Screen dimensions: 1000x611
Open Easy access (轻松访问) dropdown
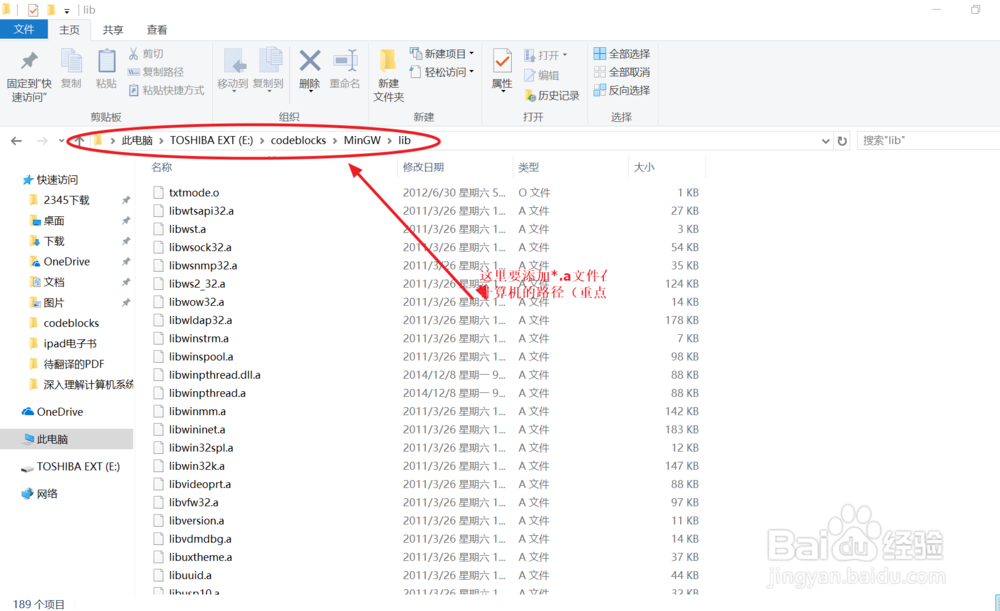pyautogui.click(x=441, y=72)
